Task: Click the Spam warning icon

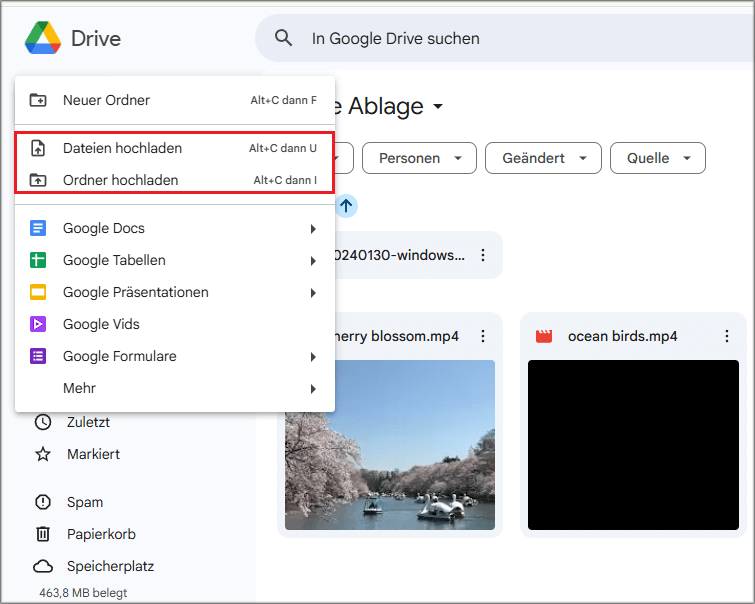Action: click(x=43, y=502)
